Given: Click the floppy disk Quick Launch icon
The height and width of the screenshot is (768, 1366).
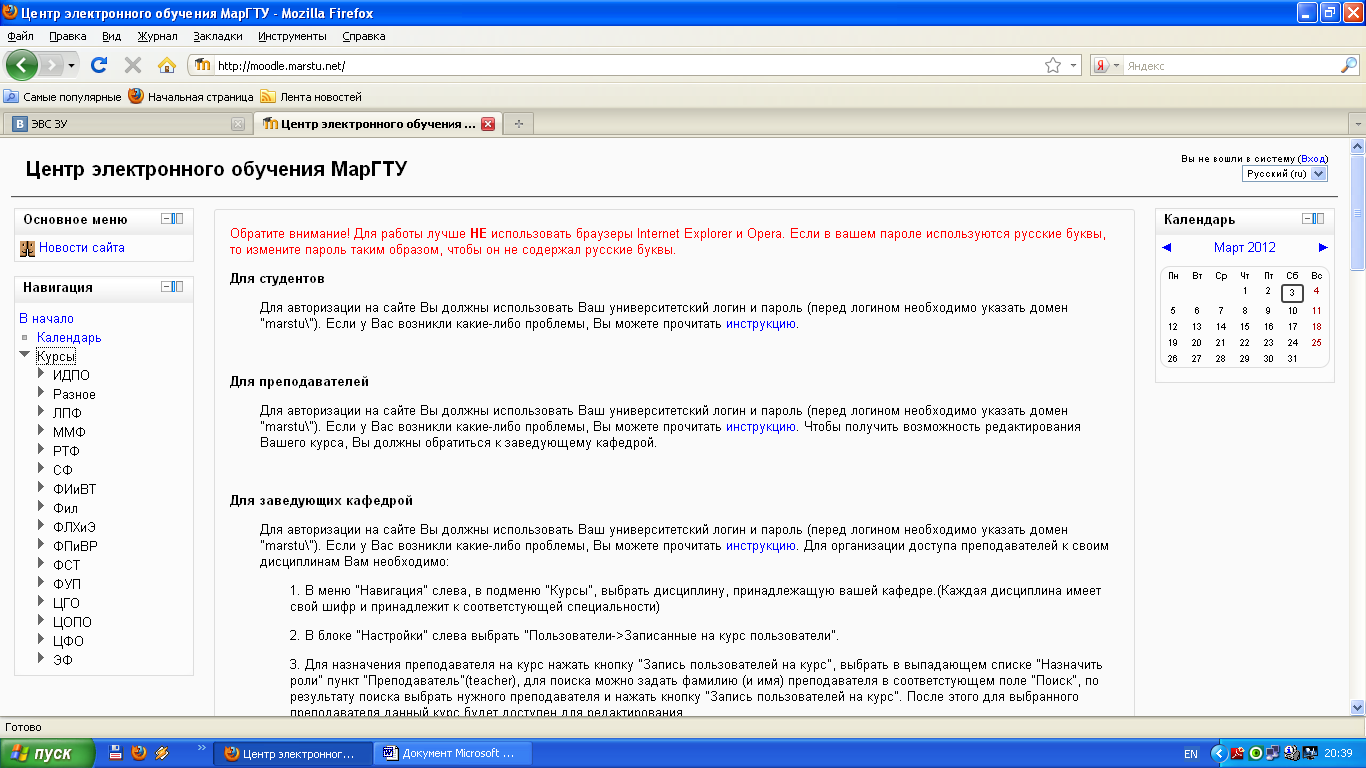Looking at the screenshot, I should [x=116, y=752].
